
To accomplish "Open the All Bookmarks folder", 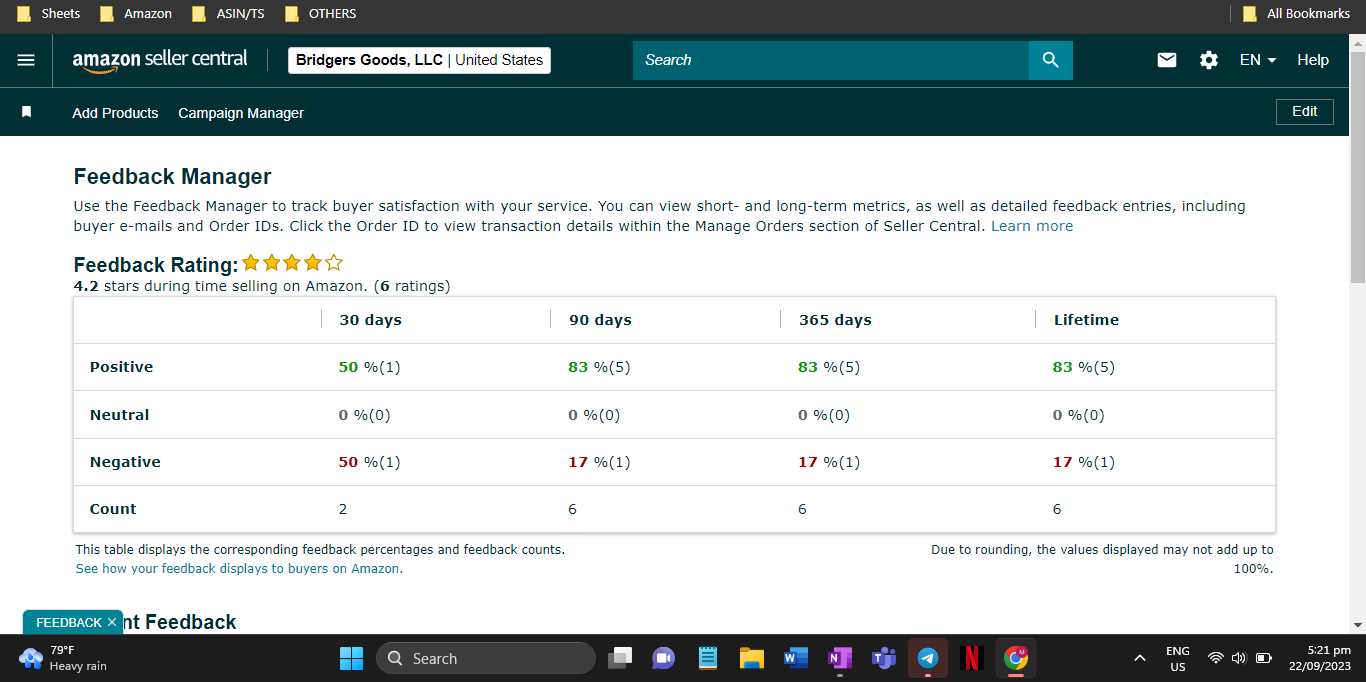I will [1296, 14].
